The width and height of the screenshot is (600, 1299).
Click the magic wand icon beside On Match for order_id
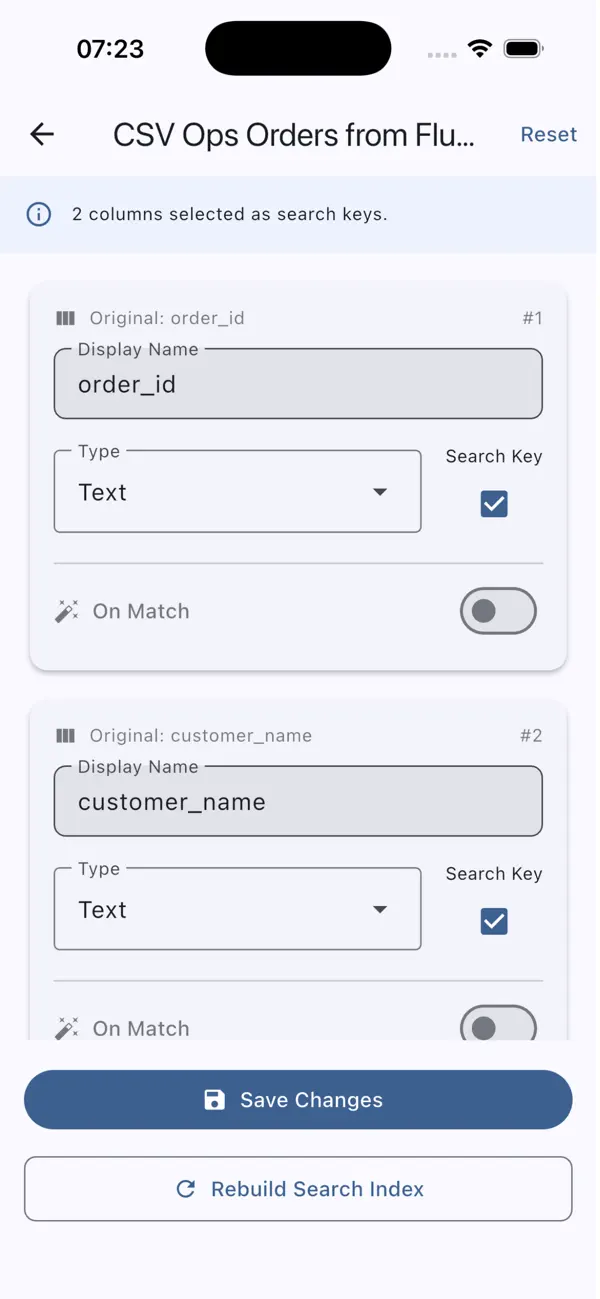(x=66, y=611)
